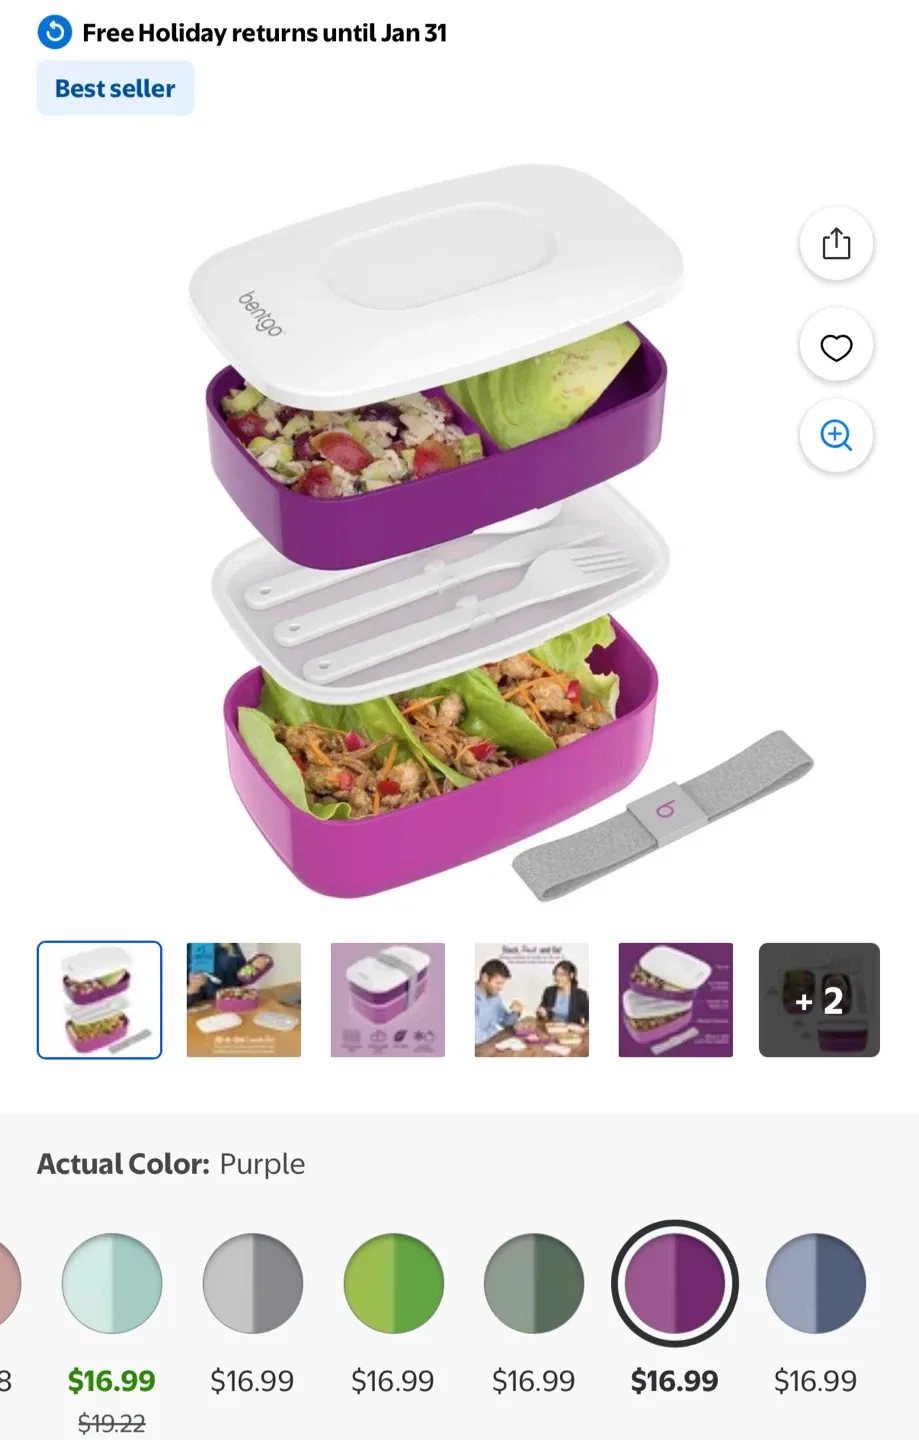Show the +2 more images tile

(819, 1000)
